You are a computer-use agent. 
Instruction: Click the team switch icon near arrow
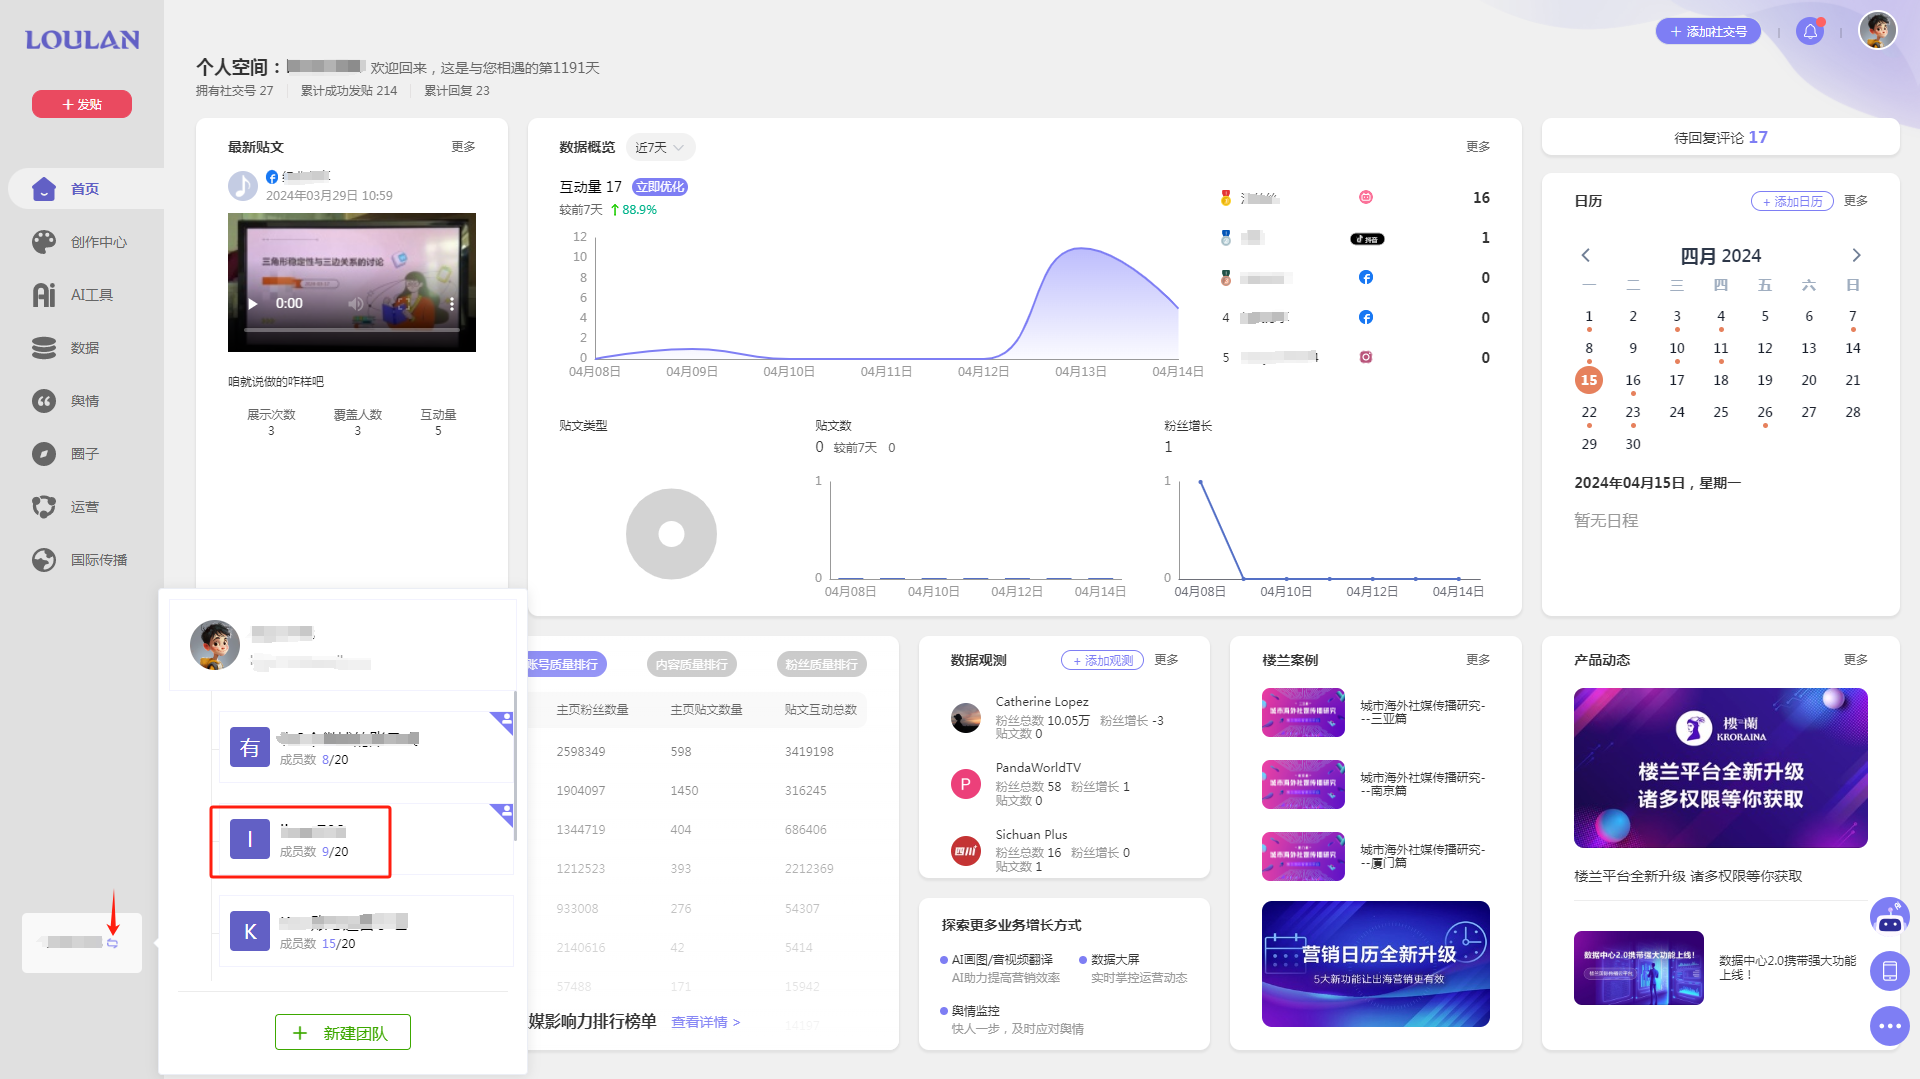[x=113, y=943]
